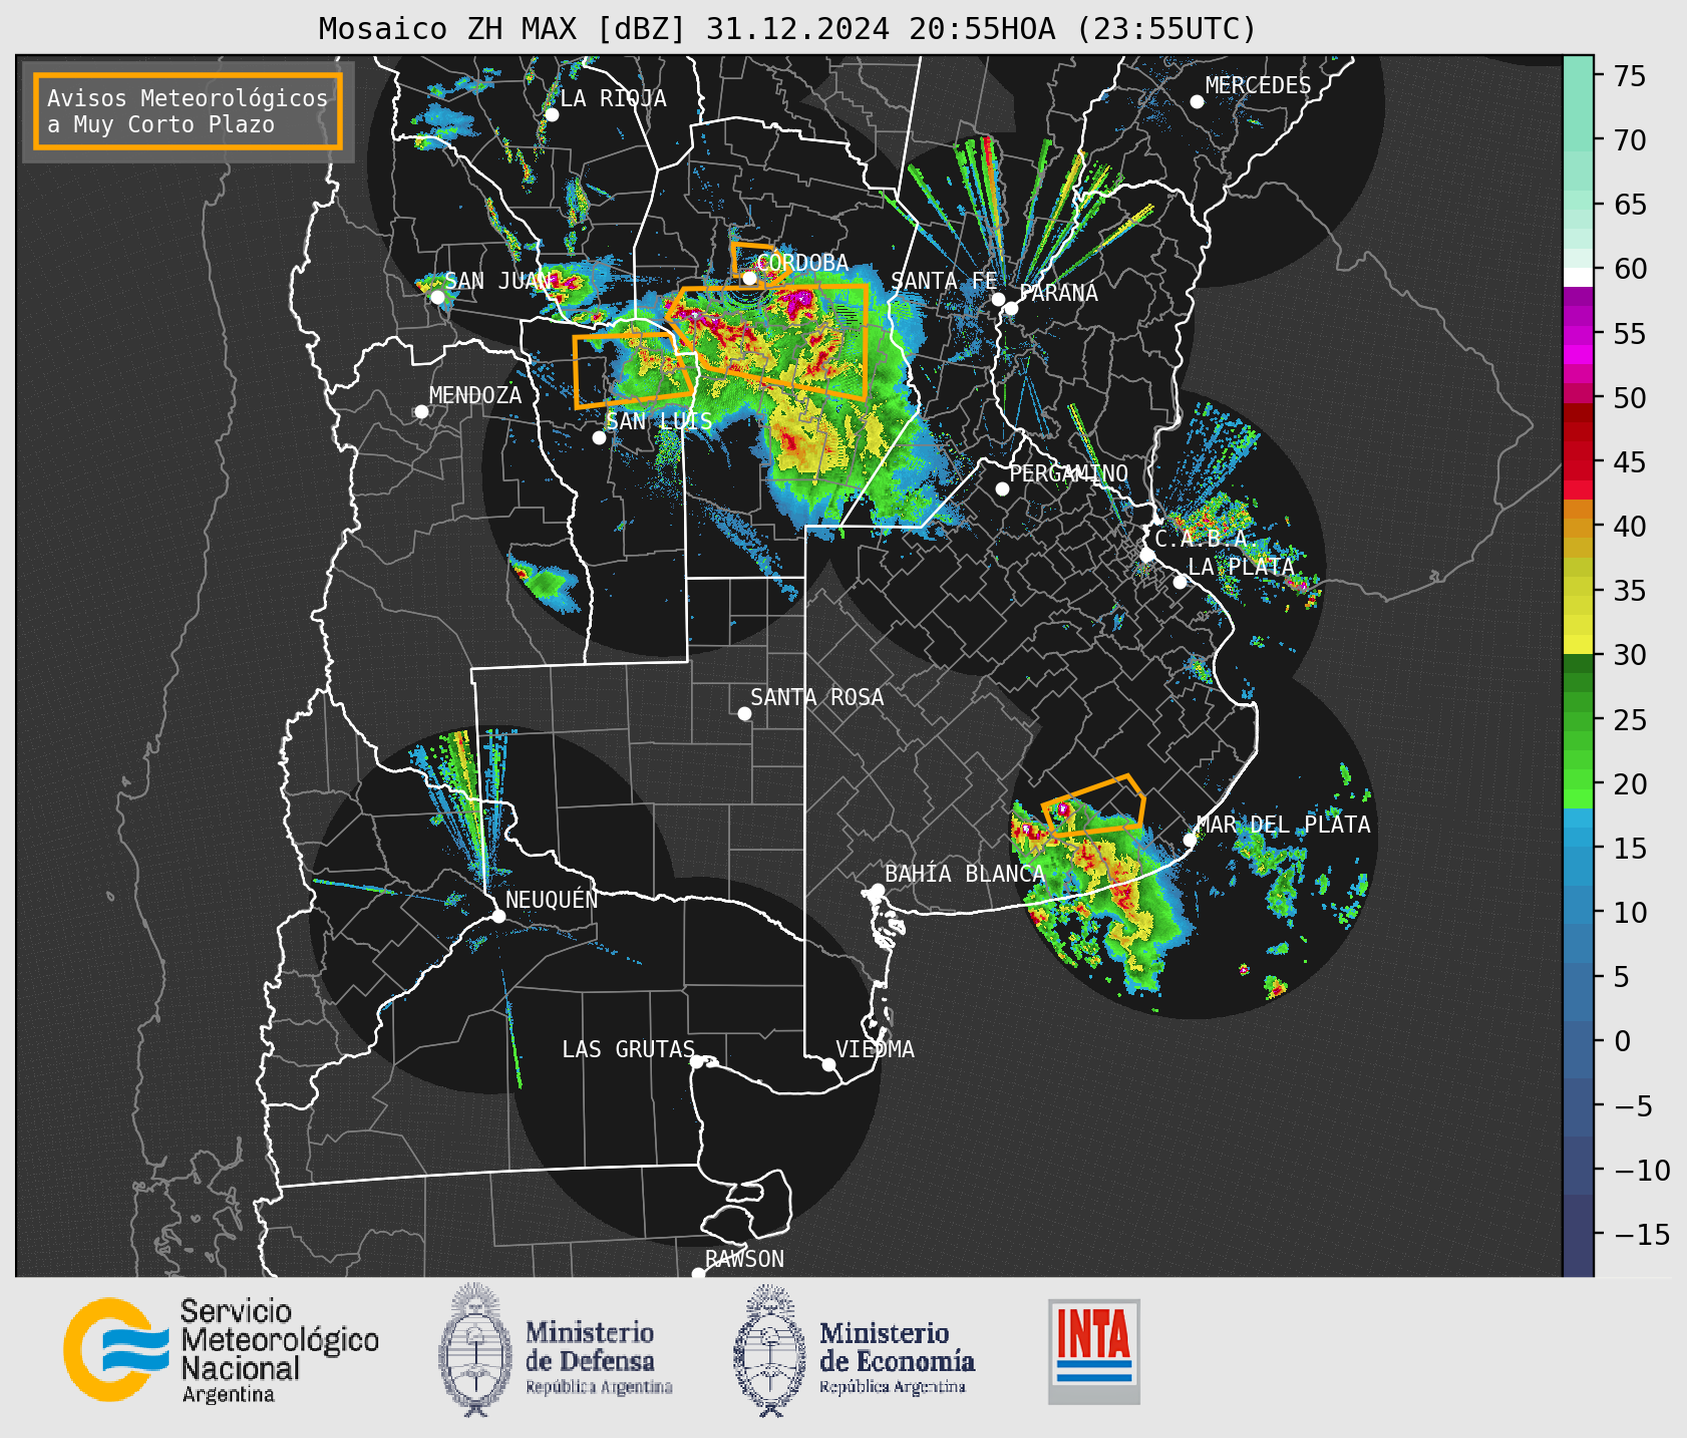Image resolution: width=1687 pixels, height=1438 pixels.
Task: Click the LA PLATA city label
Action: 1241,566
